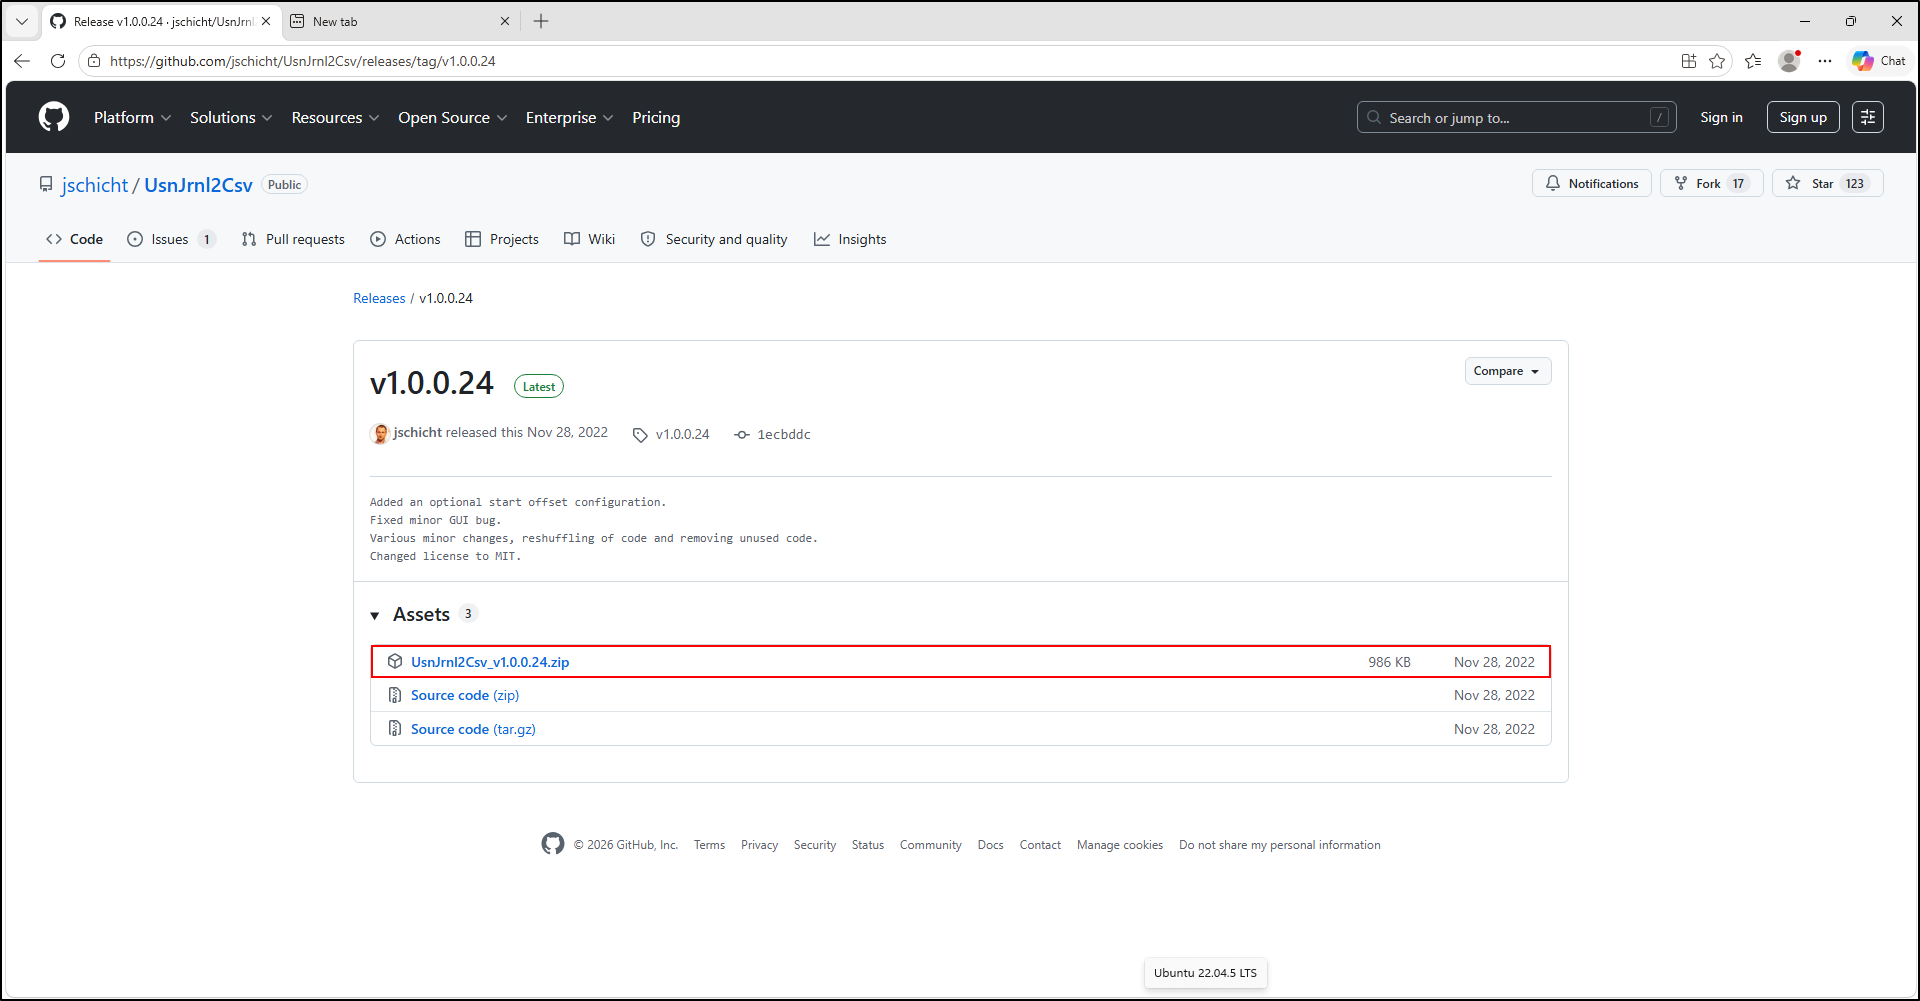This screenshot has height=1001, width=1920.
Task: Go to the GitHub homepage logo
Action: pyautogui.click(x=54, y=117)
